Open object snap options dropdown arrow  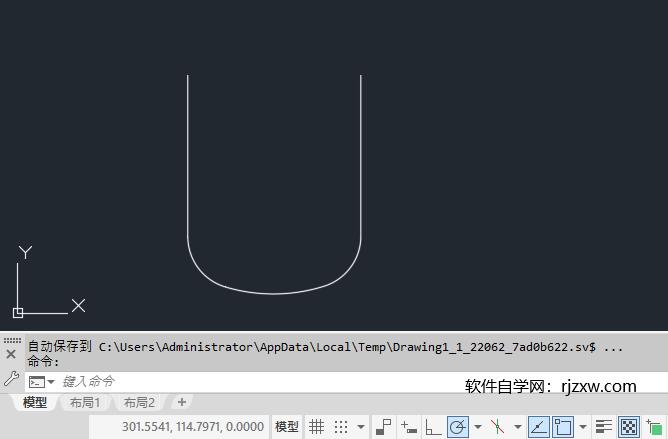point(583,427)
